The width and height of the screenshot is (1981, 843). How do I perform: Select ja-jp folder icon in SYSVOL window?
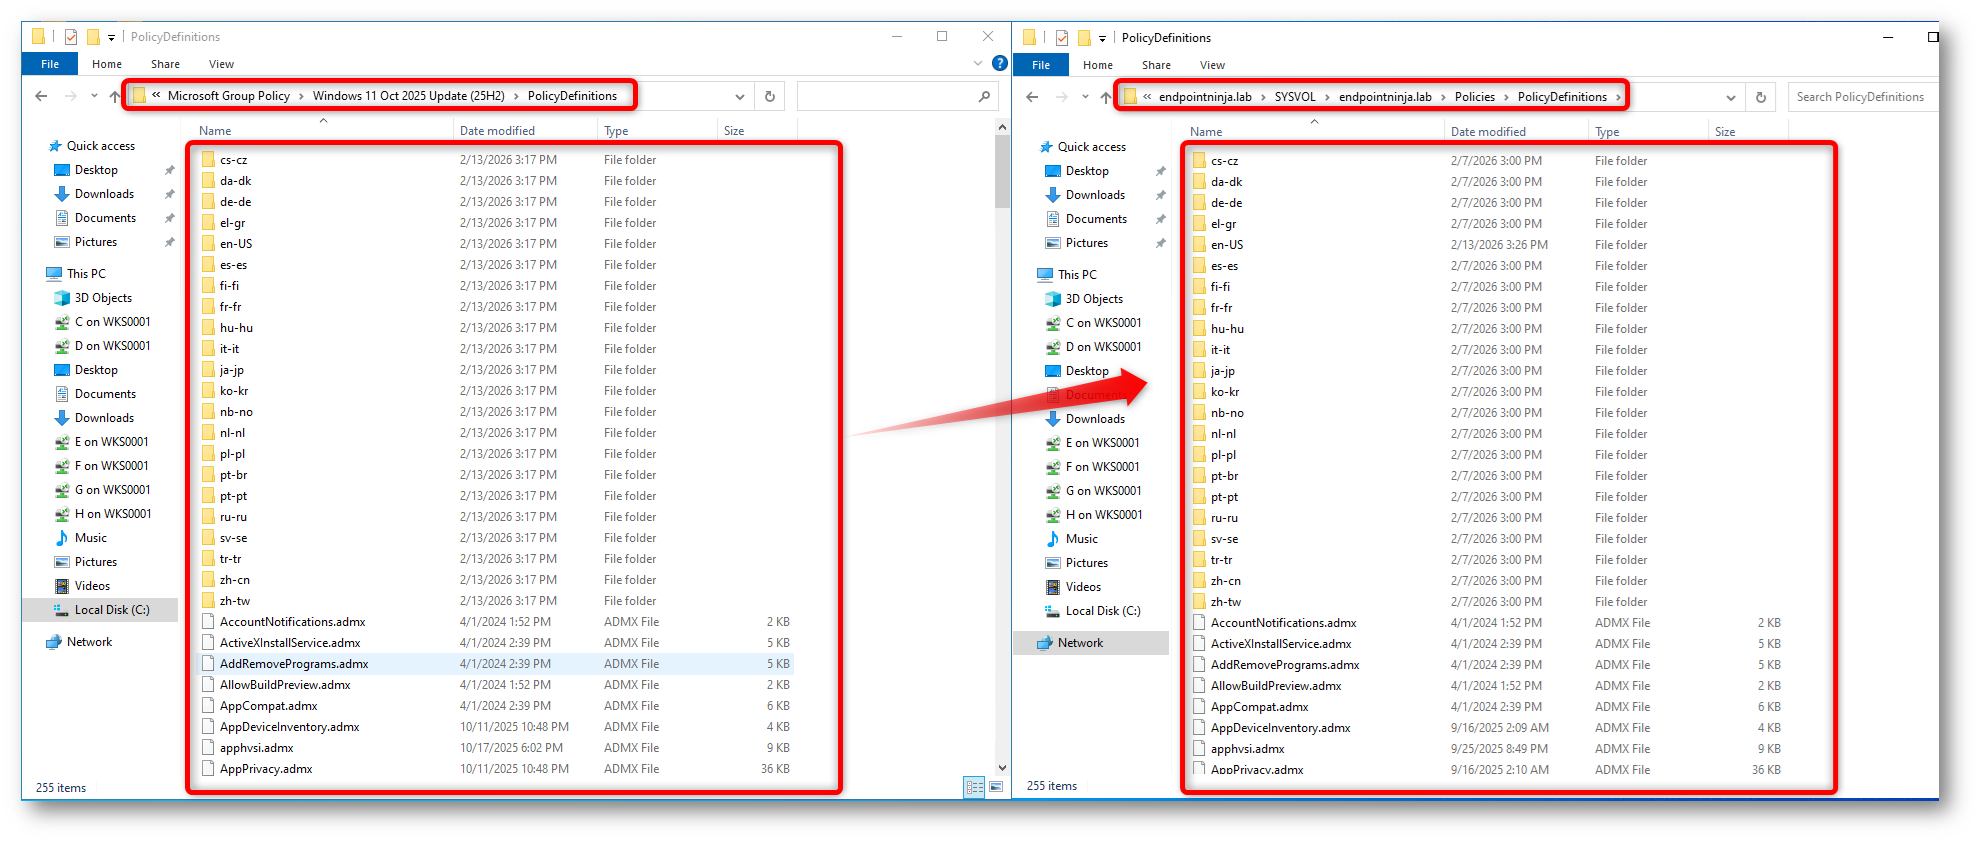tap(1199, 371)
